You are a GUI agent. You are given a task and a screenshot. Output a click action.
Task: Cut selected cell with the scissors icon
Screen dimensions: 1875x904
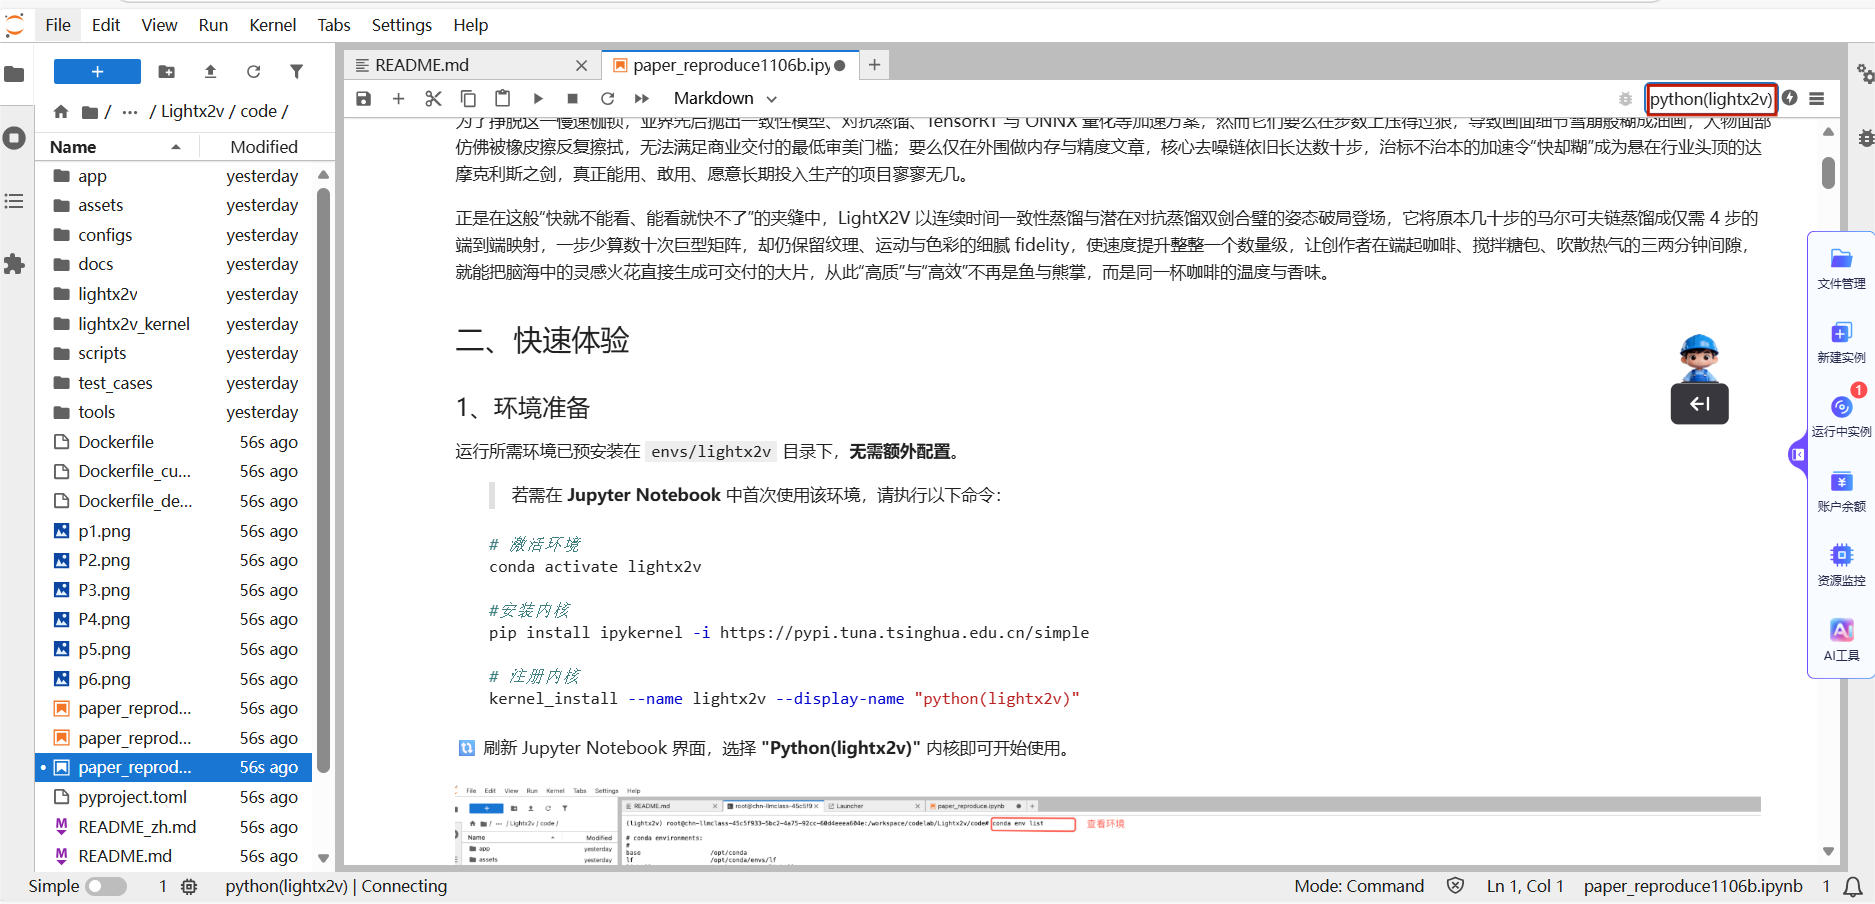(x=433, y=98)
